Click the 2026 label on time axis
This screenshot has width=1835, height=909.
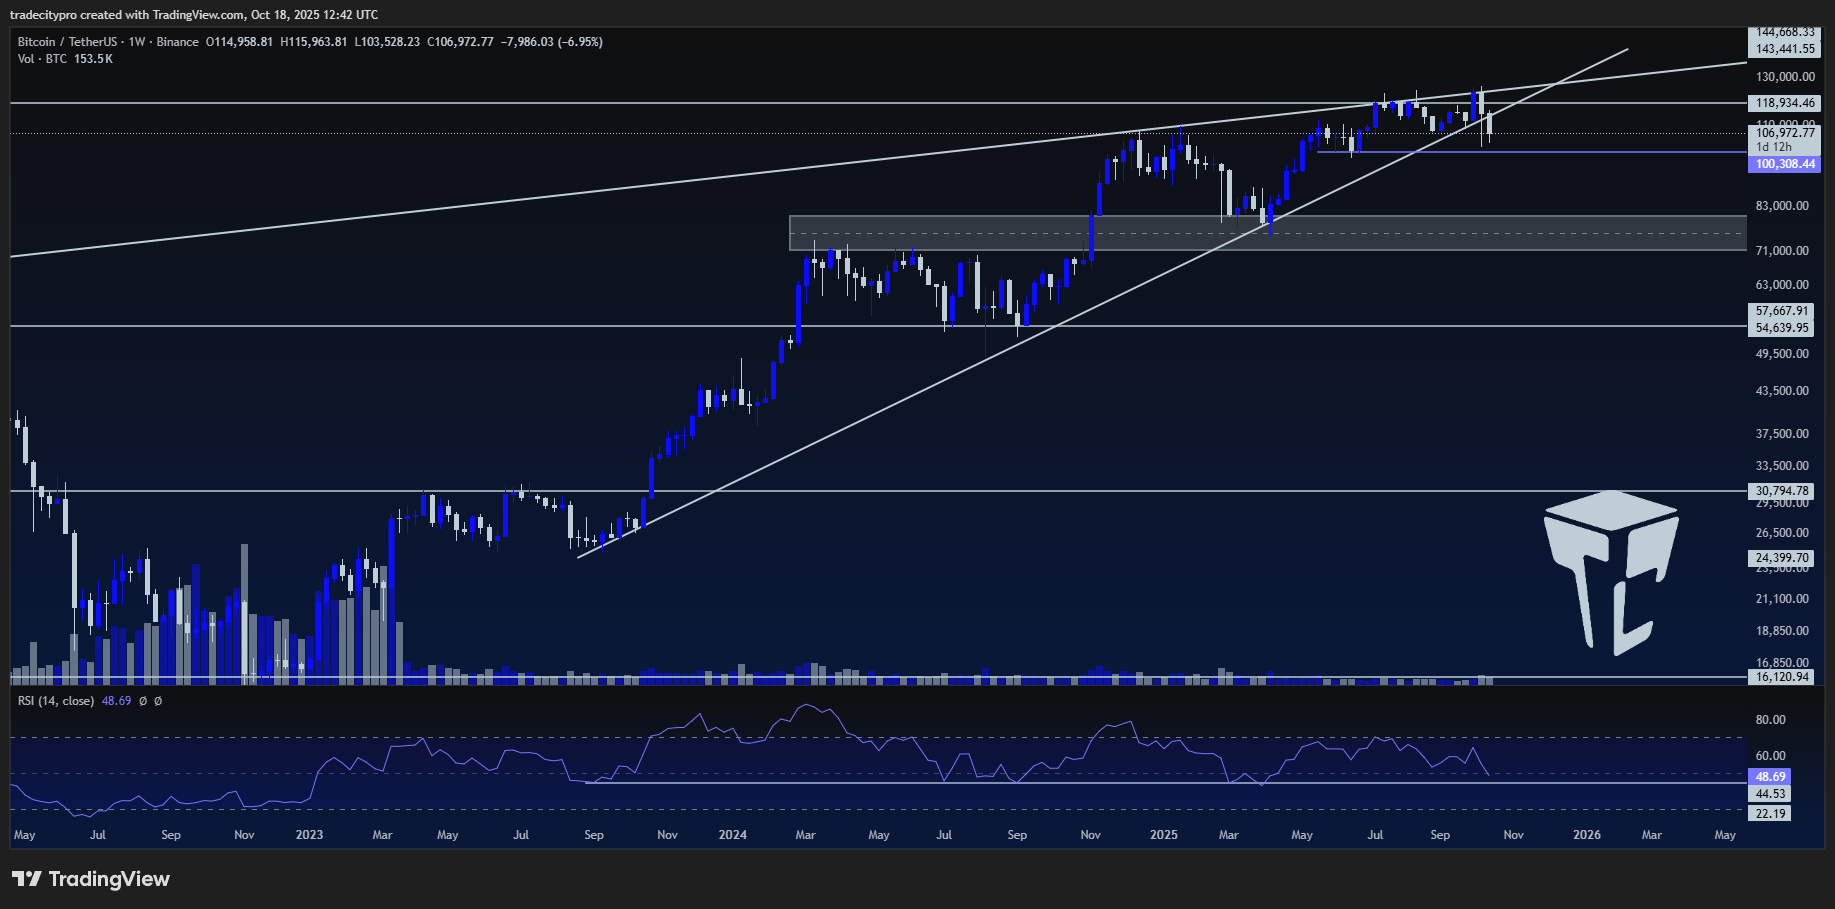pos(1587,835)
